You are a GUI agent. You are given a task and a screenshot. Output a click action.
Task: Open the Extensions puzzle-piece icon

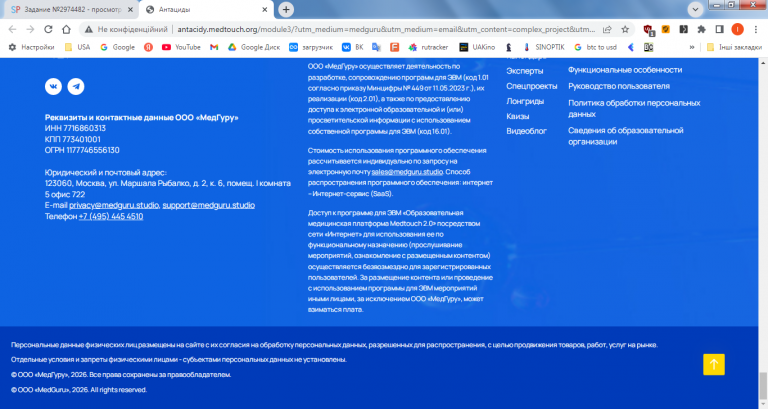click(701, 29)
